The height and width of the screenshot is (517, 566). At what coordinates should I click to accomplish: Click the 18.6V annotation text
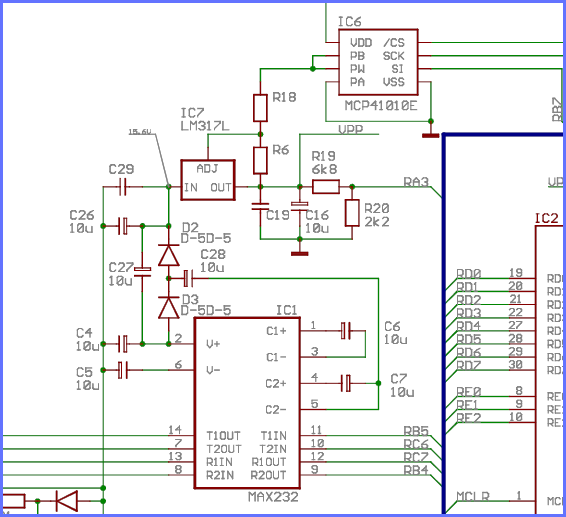140,132
